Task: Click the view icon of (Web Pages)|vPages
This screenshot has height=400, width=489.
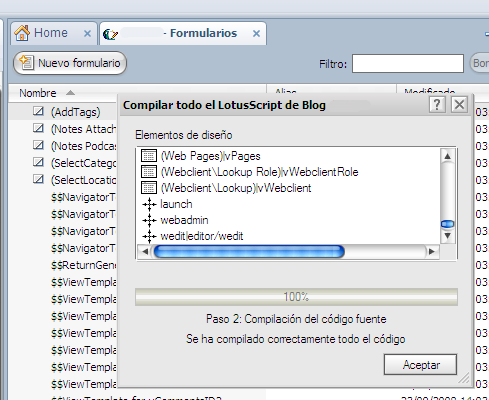Action: 149,156
